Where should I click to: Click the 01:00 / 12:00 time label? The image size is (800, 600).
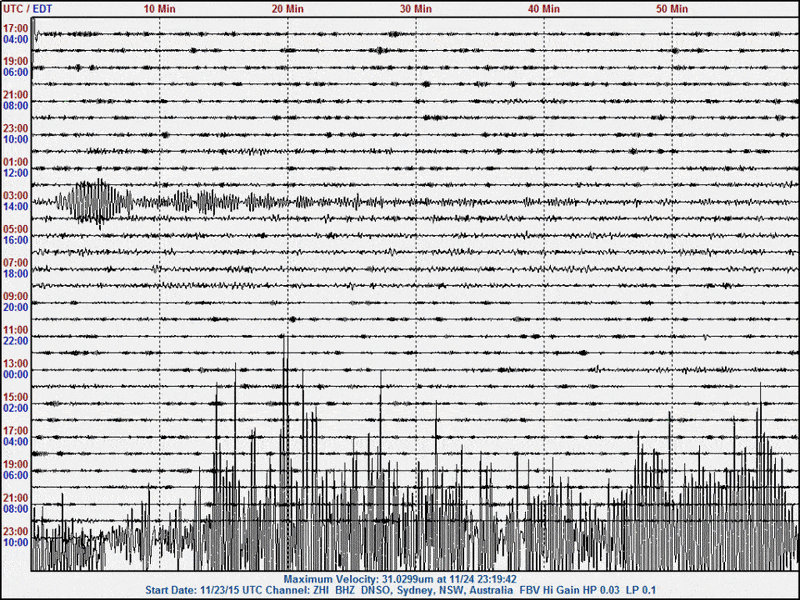17,163
